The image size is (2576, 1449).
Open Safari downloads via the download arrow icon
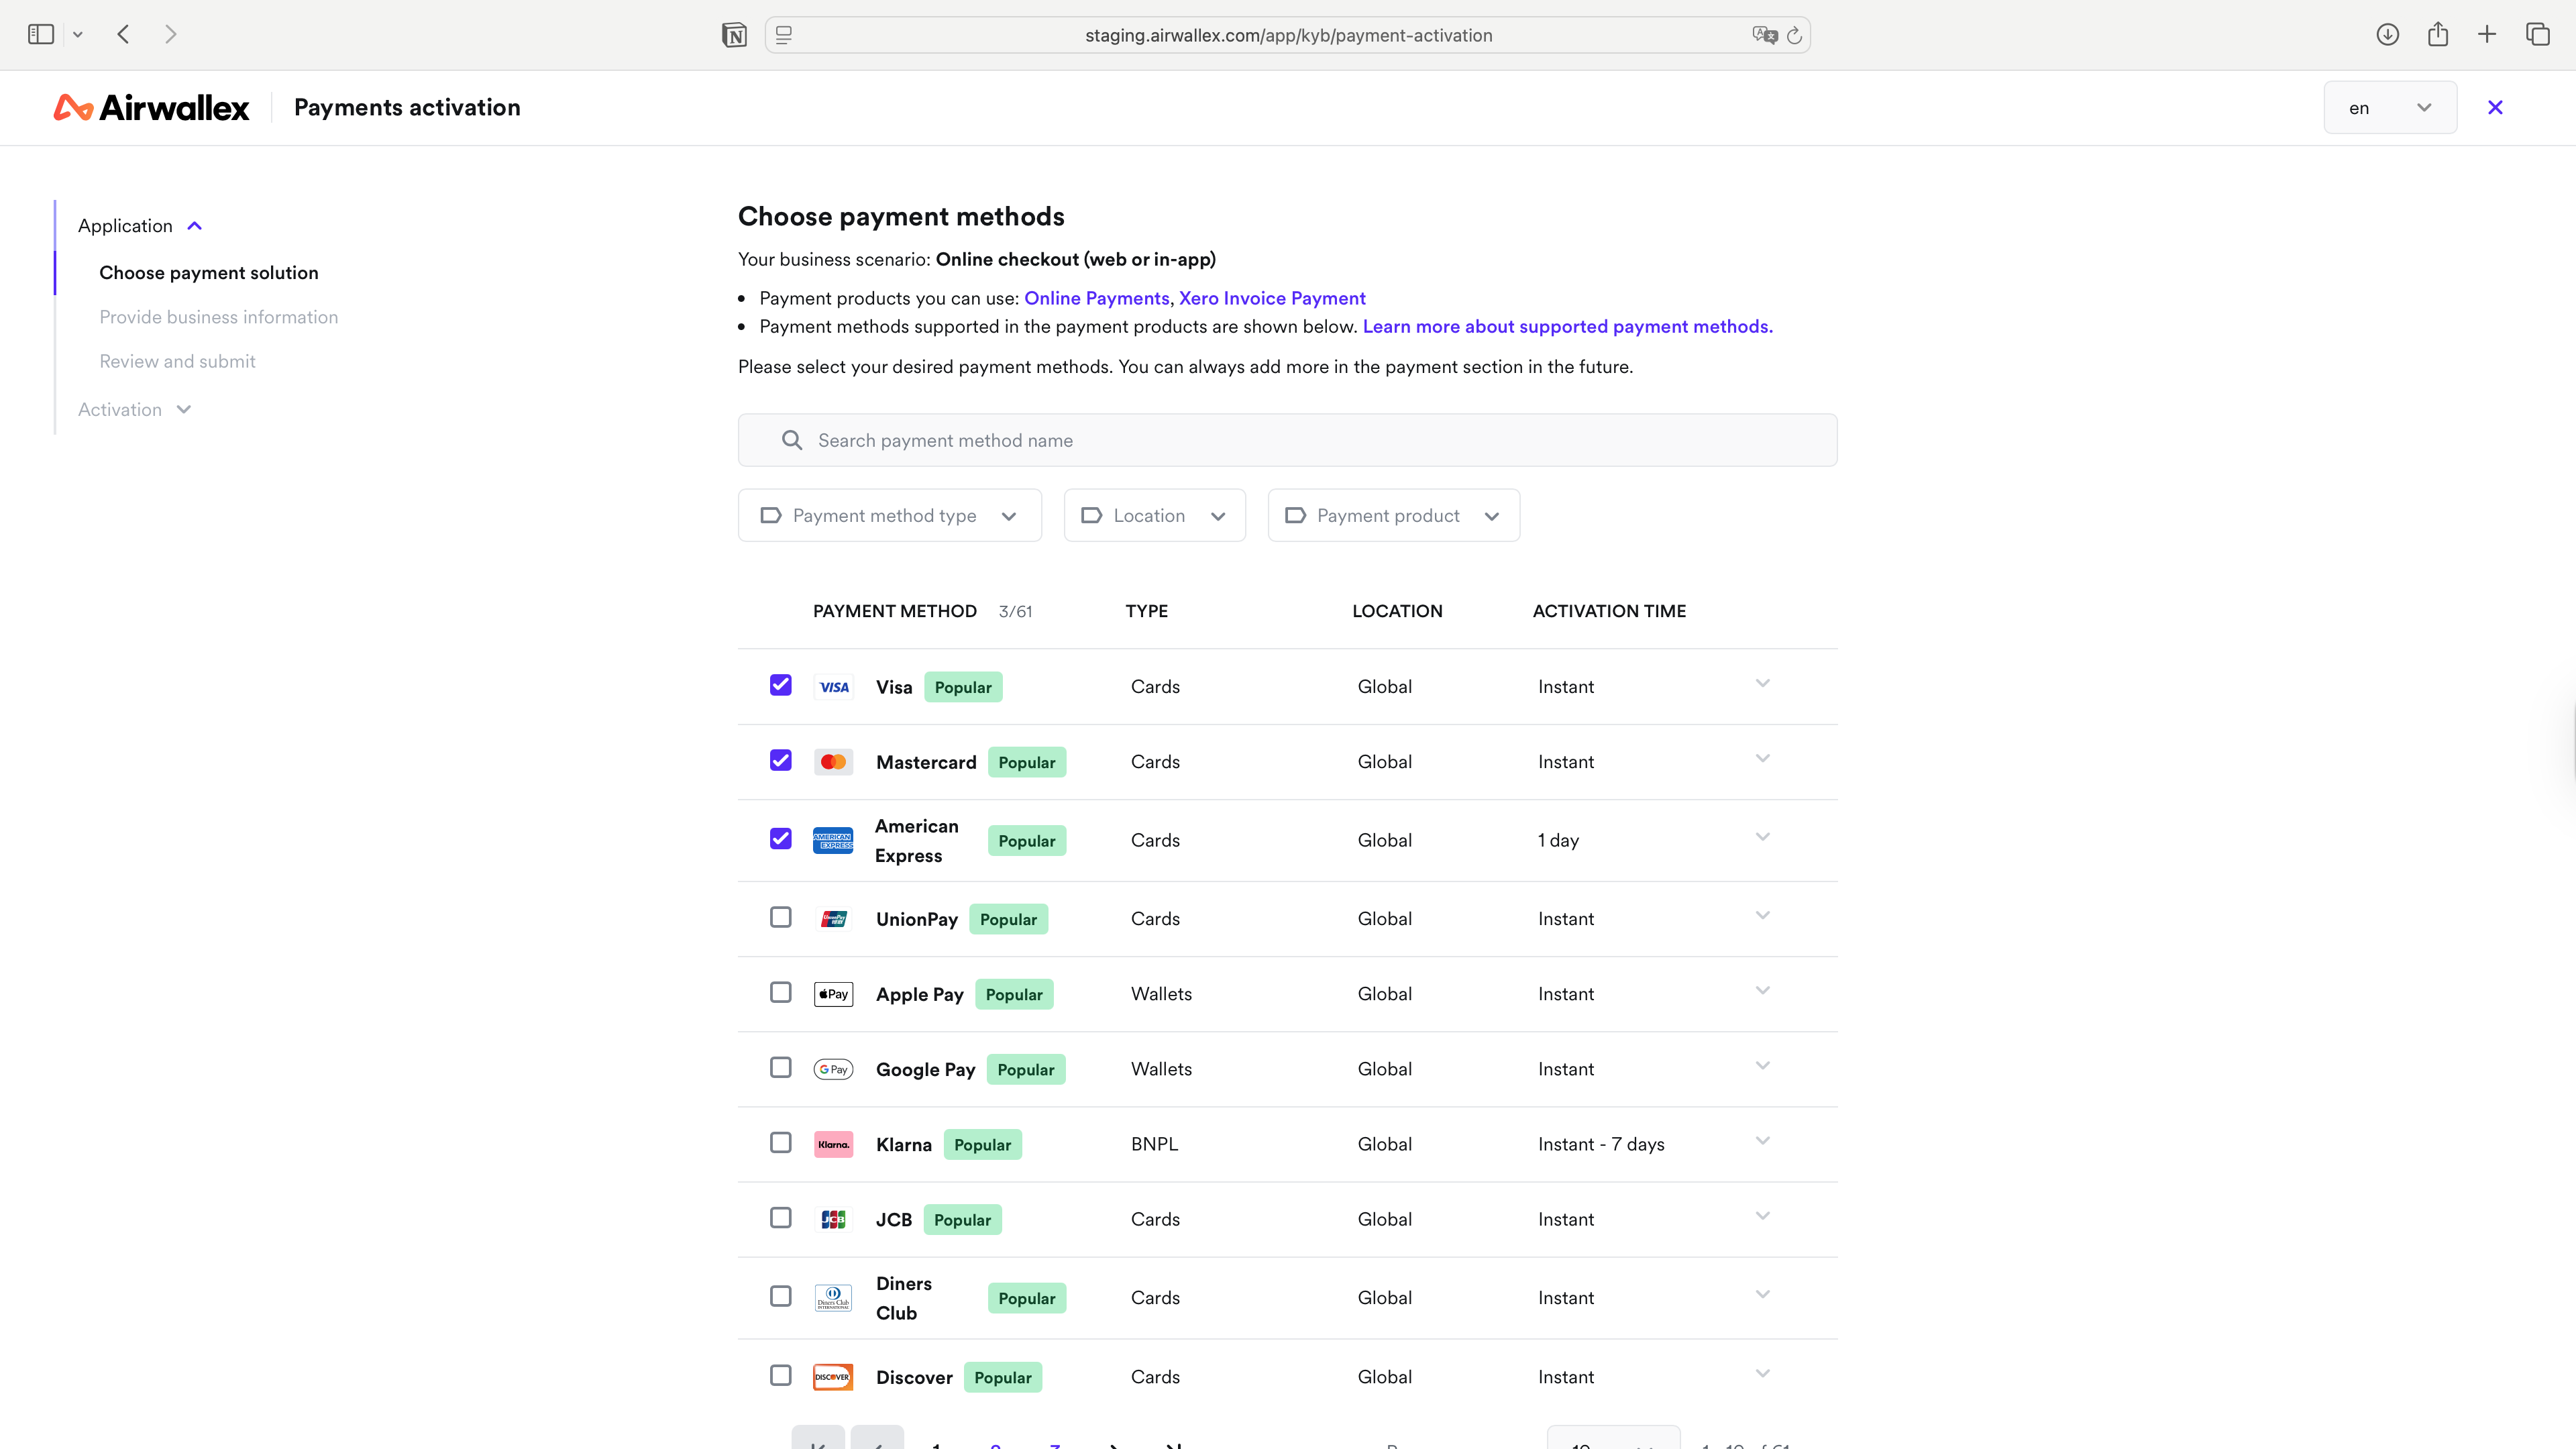click(2388, 34)
